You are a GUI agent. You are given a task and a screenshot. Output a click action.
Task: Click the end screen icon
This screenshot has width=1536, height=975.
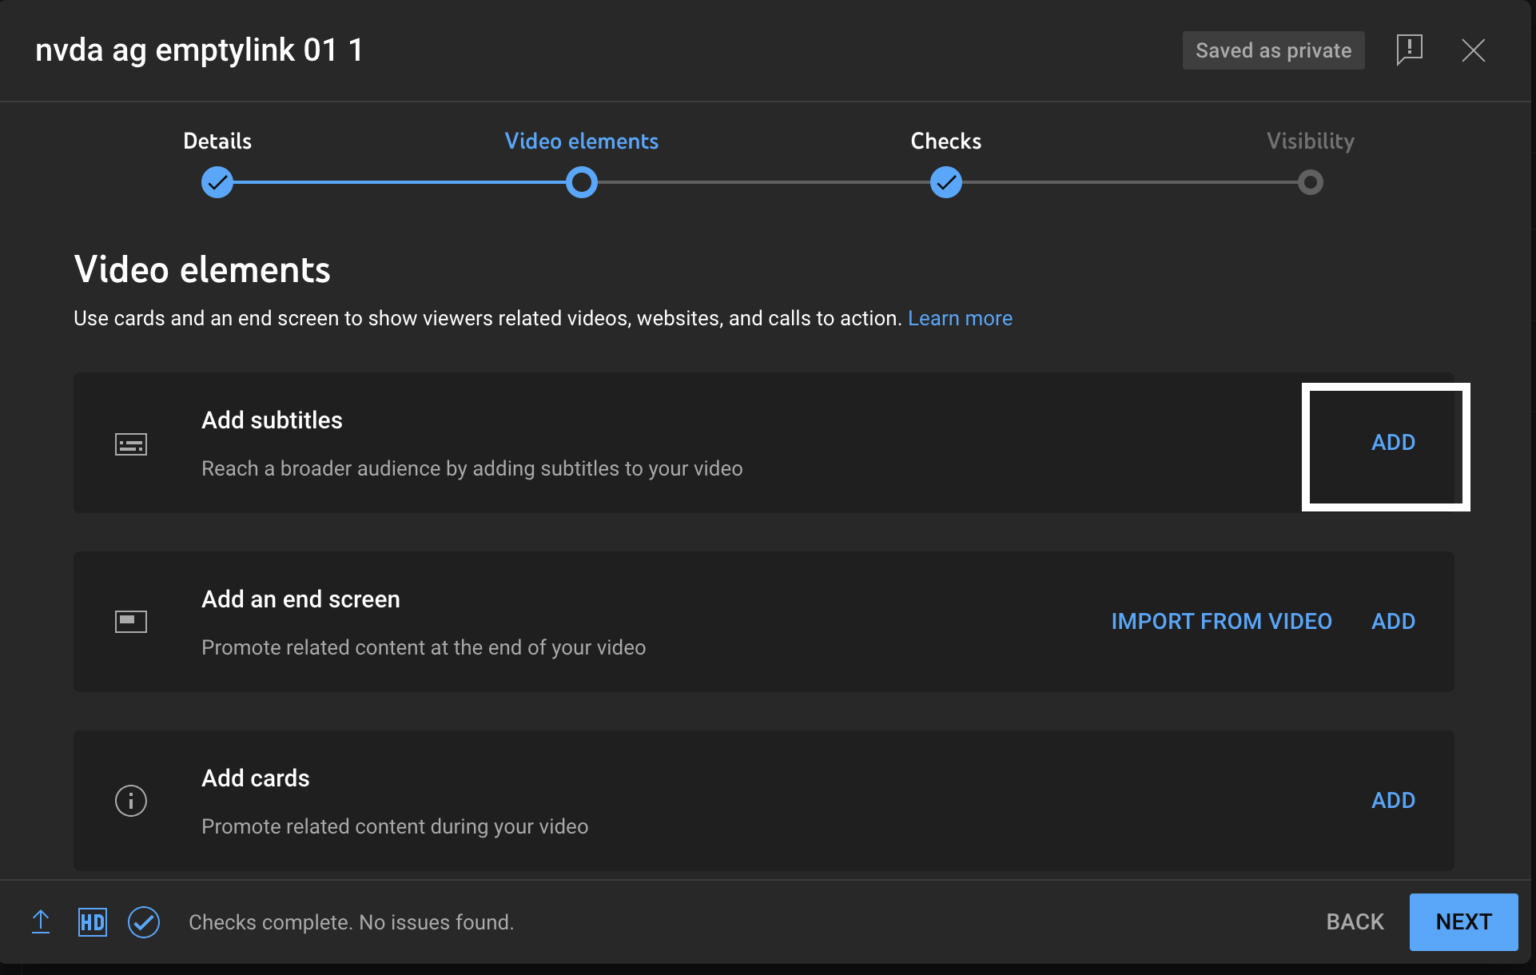click(130, 621)
